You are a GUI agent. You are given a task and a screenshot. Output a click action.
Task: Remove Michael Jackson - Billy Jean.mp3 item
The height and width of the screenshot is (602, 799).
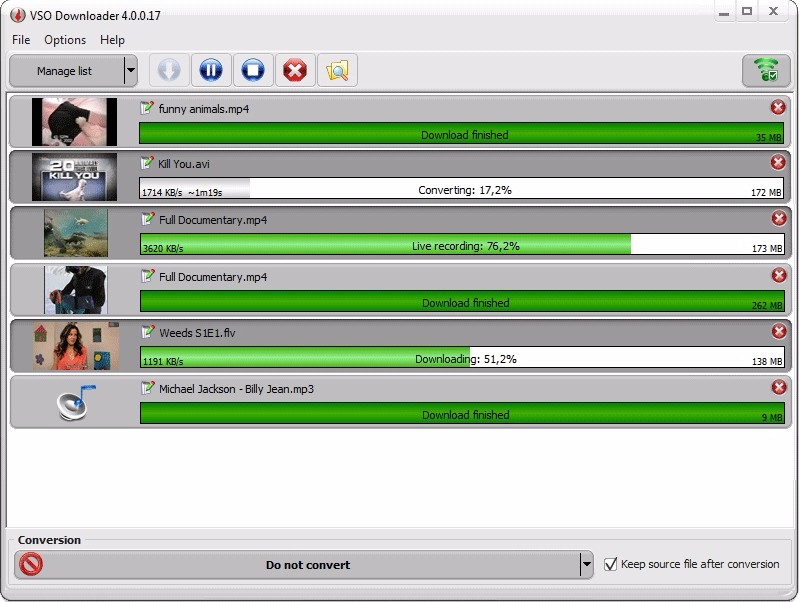click(x=779, y=387)
